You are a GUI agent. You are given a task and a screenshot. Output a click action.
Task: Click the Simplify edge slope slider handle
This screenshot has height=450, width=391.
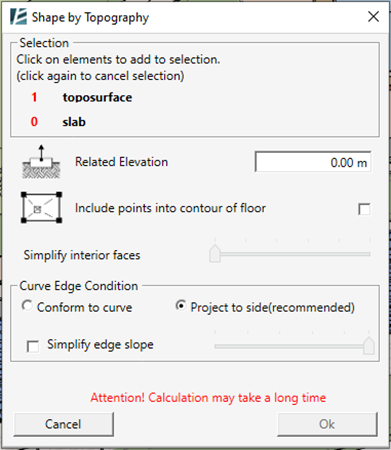[369, 346]
